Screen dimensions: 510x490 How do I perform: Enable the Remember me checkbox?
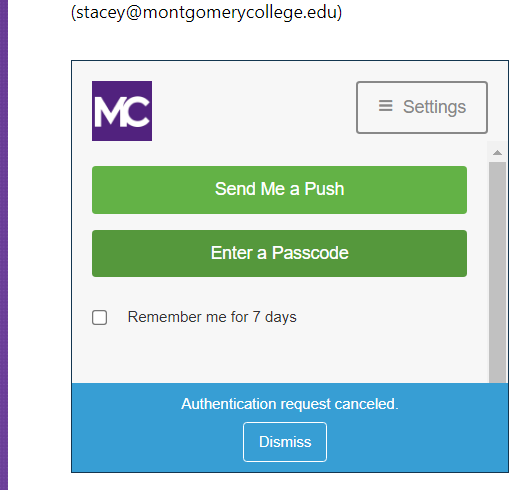point(99,317)
